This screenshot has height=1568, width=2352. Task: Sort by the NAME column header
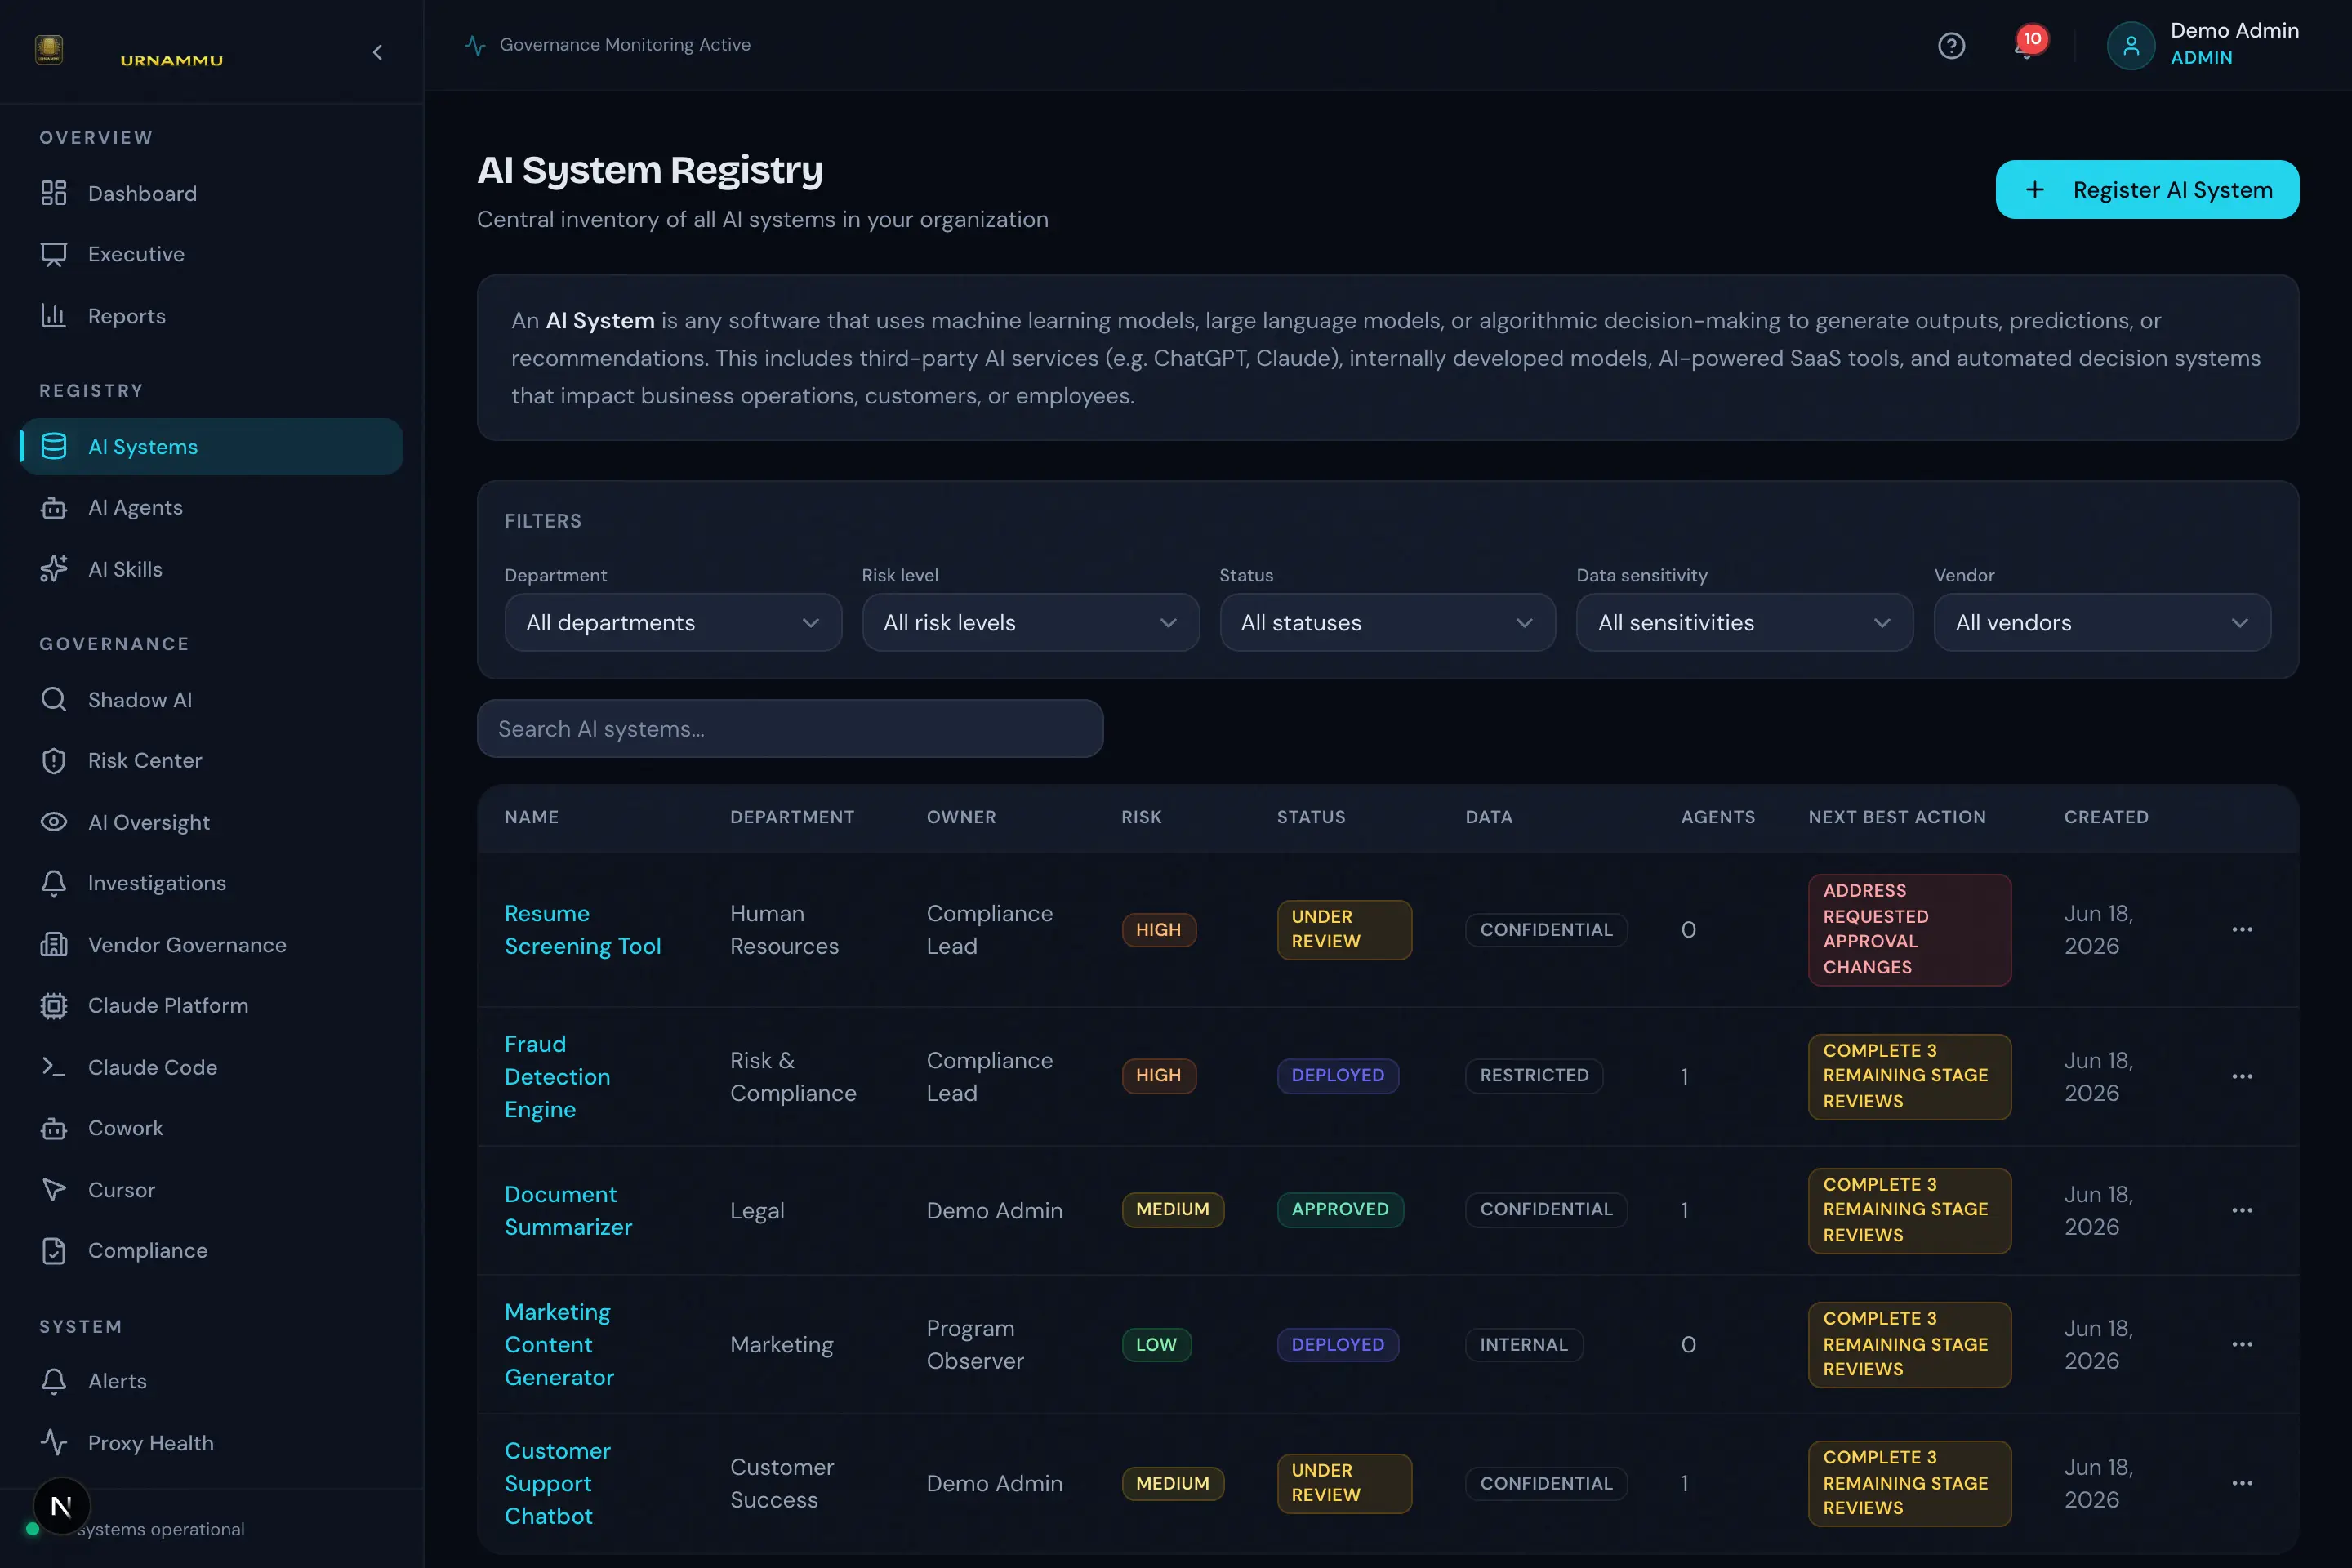click(531, 817)
